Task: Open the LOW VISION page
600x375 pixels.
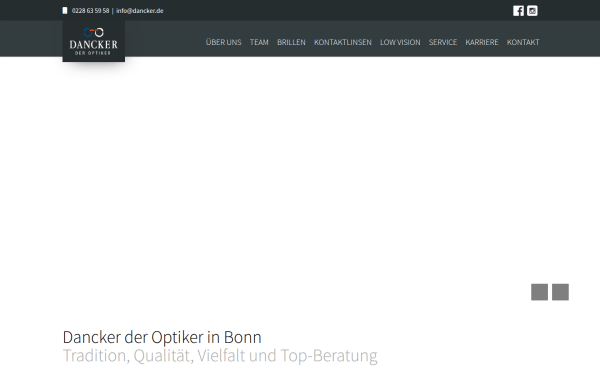Action: click(400, 42)
